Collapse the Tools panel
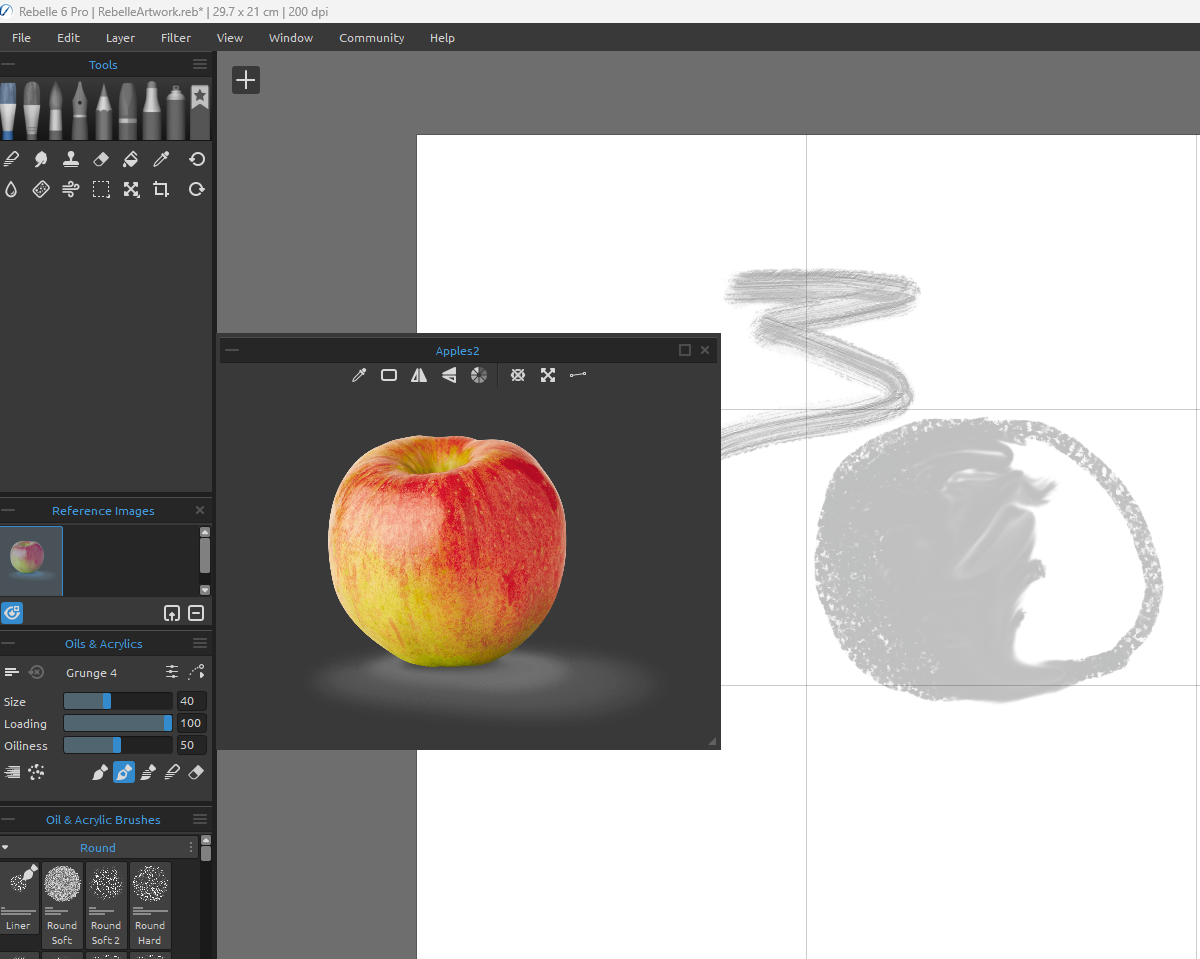 (8, 64)
